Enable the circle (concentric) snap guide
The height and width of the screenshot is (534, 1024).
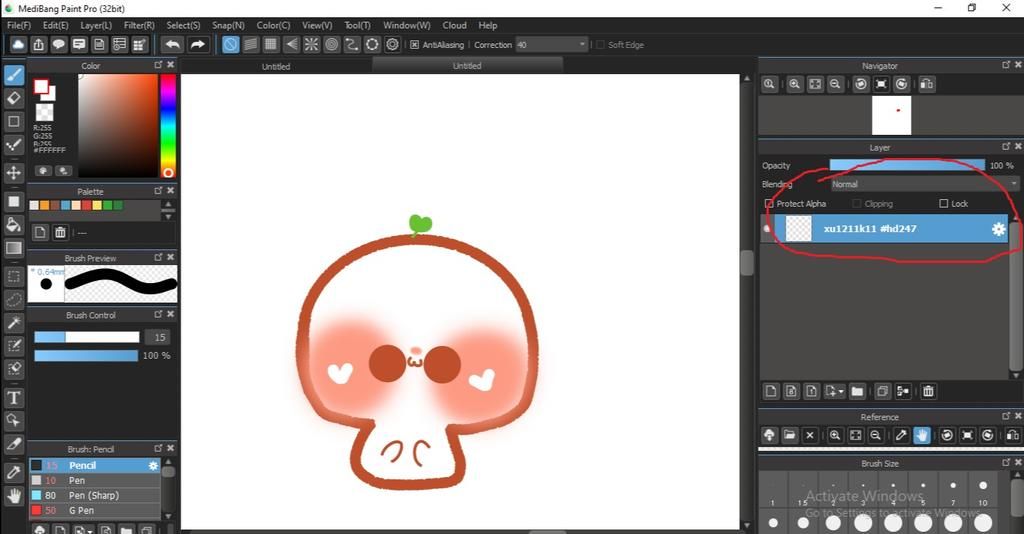(332, 44)
